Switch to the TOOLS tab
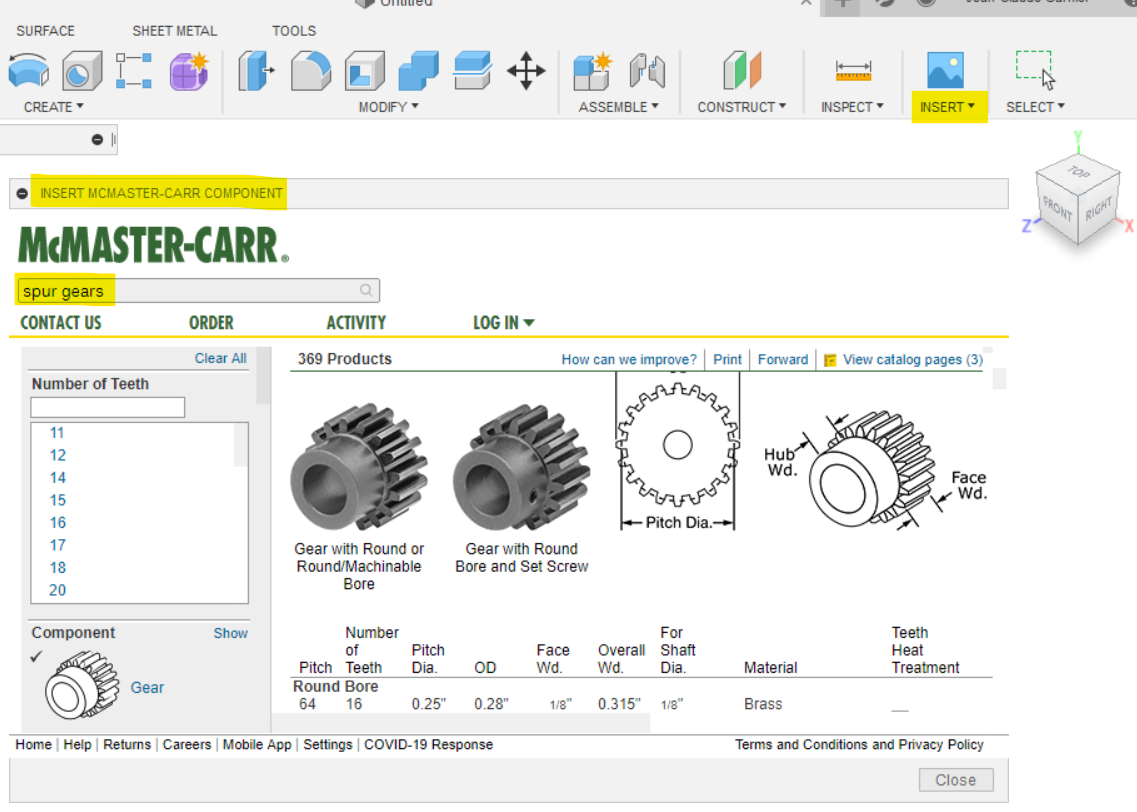The width and height of the screenshot is (1137, 812). click(294, 31)
